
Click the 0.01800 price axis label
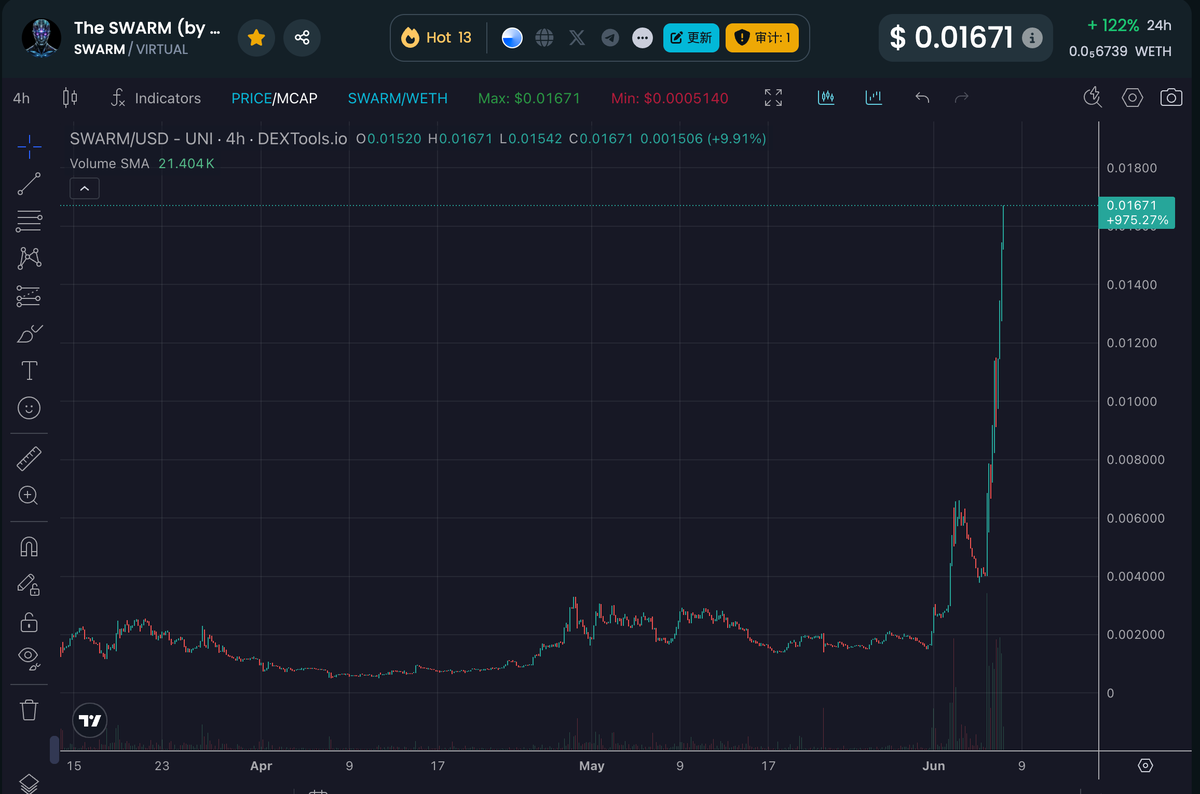(1132, 167)
